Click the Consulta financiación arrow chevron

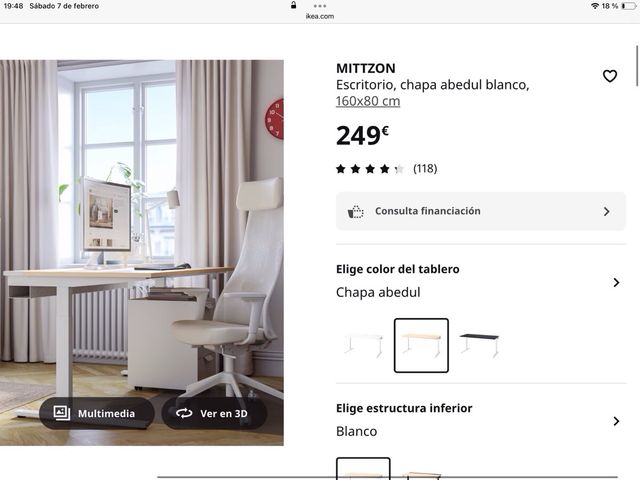point(607,211)
